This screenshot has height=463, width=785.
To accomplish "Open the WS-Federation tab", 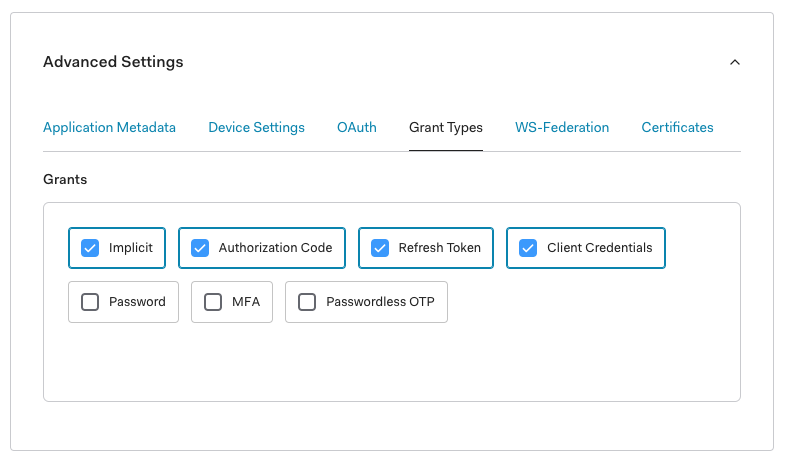I will pos(561,128).
